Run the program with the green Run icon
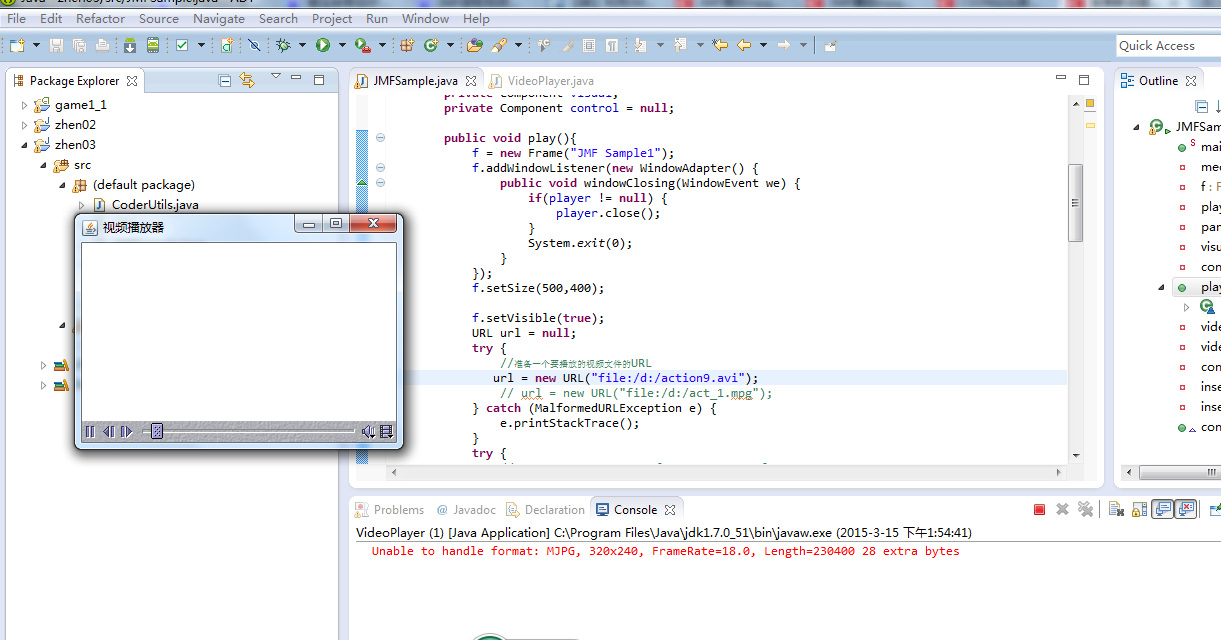 pos(323,45)
